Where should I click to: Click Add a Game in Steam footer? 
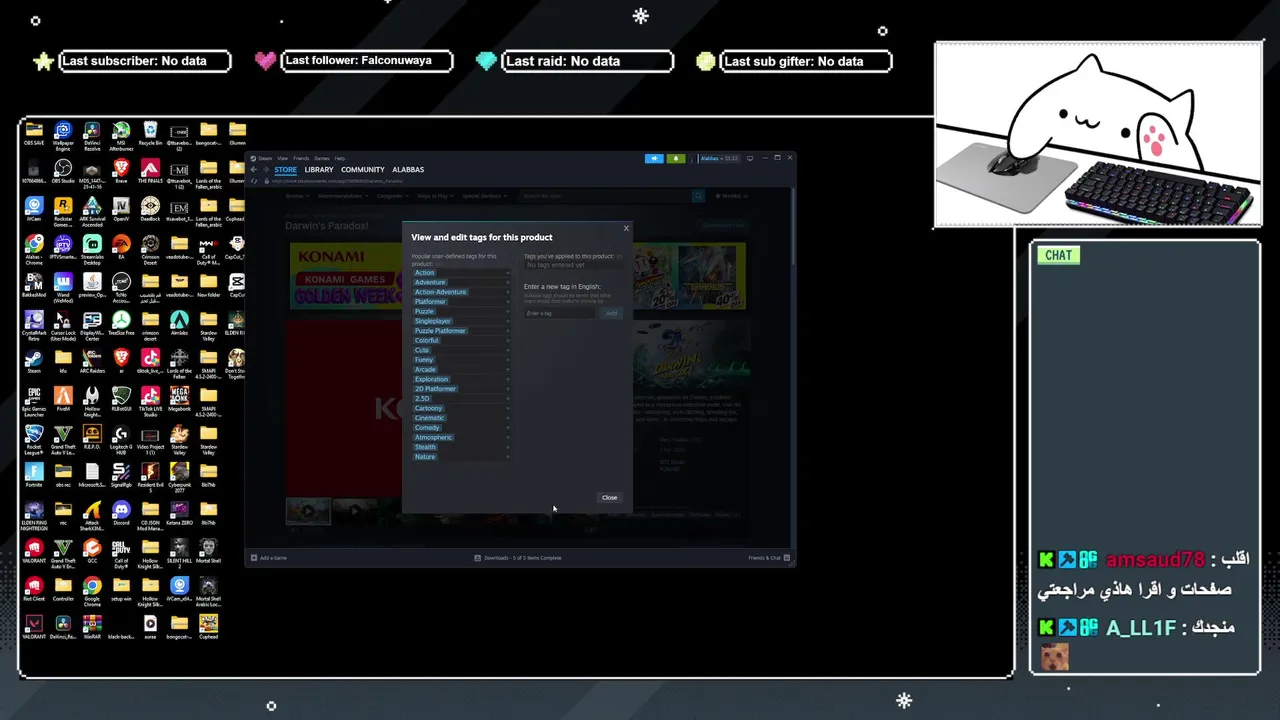[x=268, y=557]
